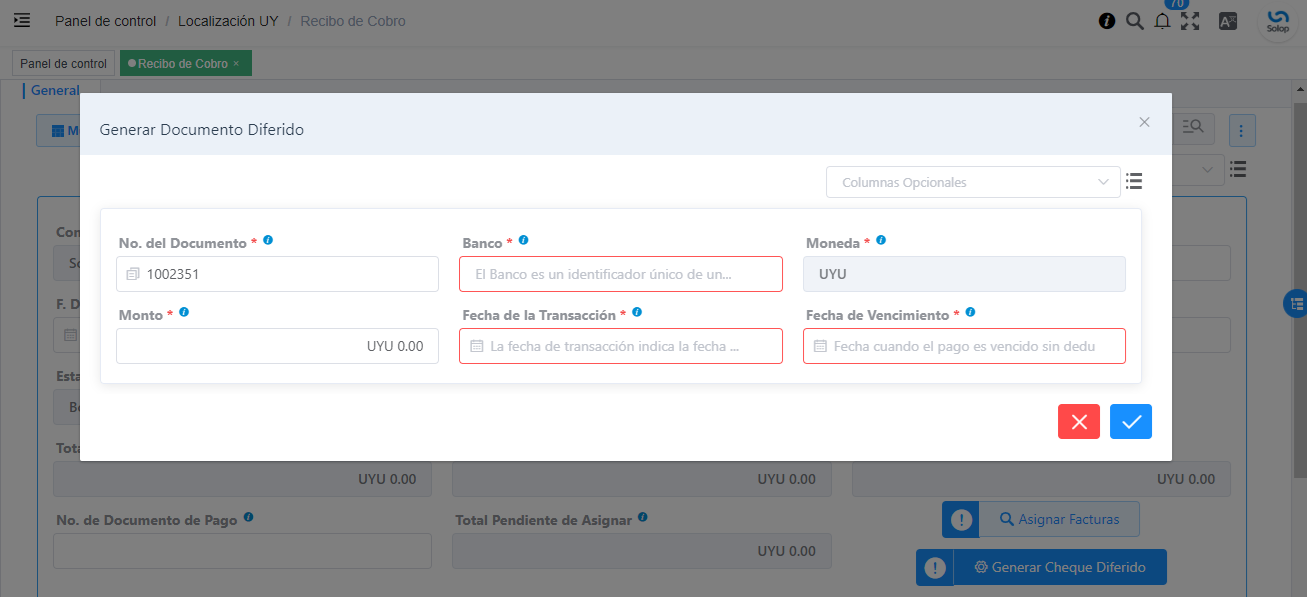Click the blue side panel toggle icon
The height and width of the screenshot is (597, 1307).
point(1296,304)
